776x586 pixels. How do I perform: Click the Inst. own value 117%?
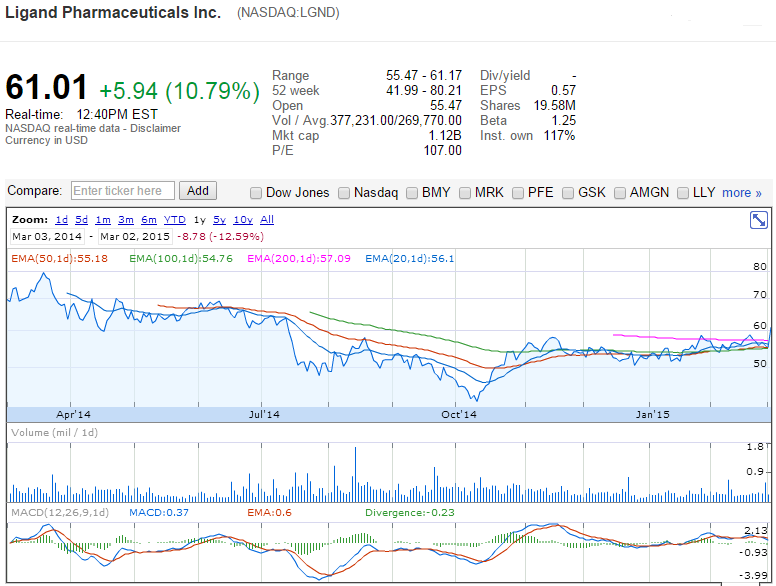[x=559, y=136]
